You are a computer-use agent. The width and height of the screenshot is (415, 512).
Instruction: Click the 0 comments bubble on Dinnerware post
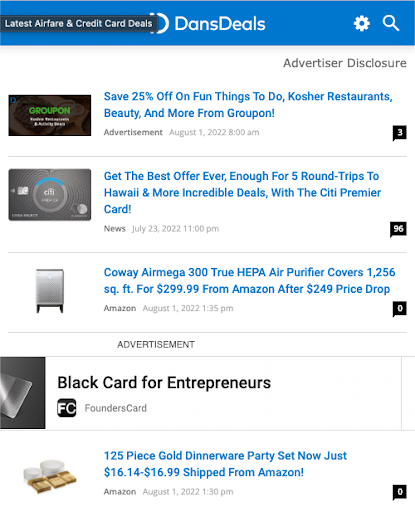(399, 492)
